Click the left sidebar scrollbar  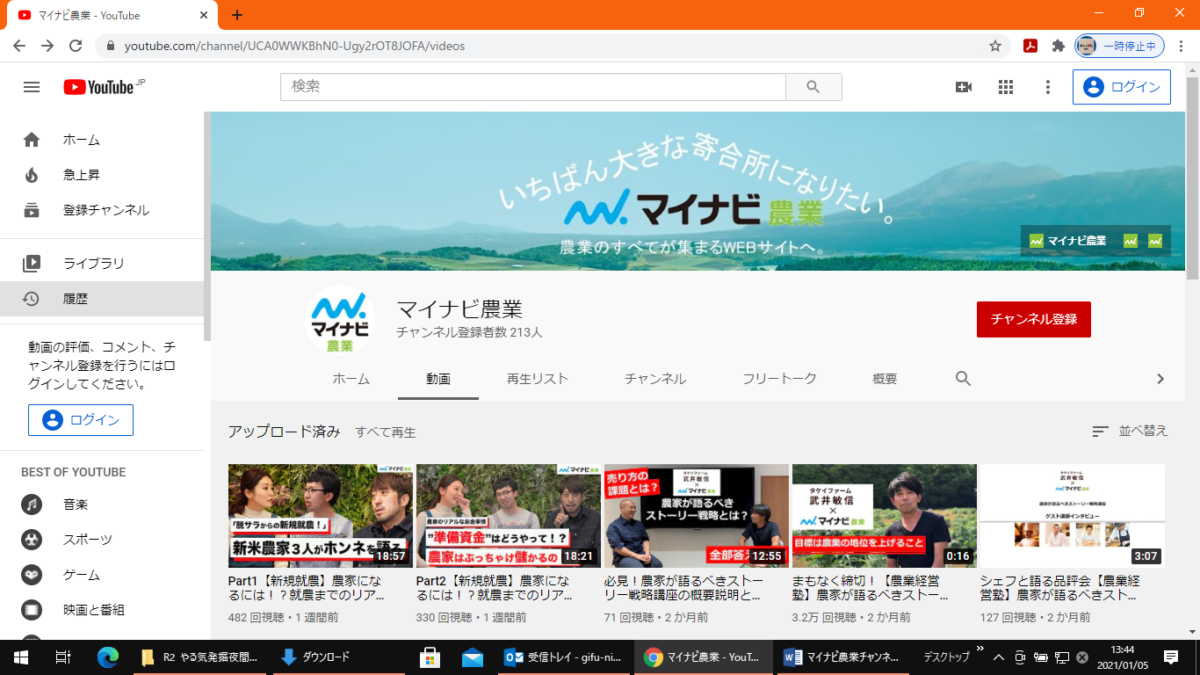pyautogui.click(x=207, y=226)
